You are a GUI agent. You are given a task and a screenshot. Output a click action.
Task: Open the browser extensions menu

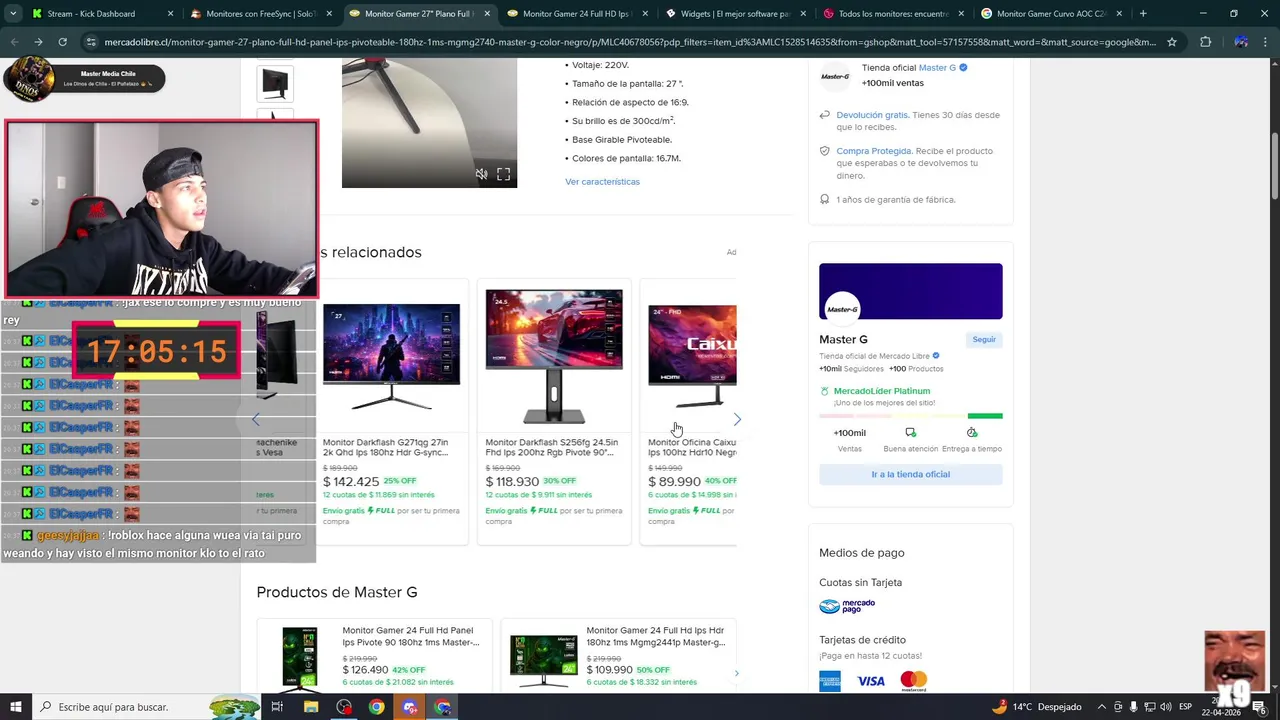pos(1205,42)
